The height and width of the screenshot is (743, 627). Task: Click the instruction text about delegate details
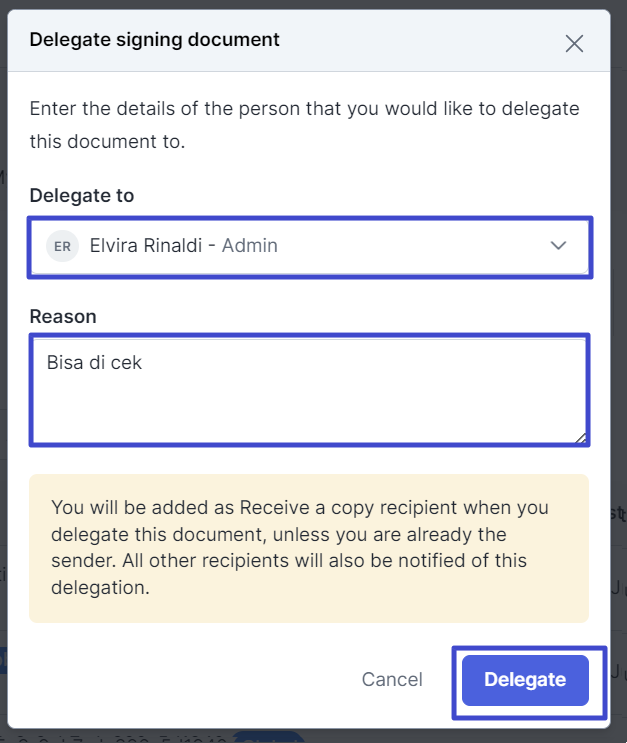(304, 125)
